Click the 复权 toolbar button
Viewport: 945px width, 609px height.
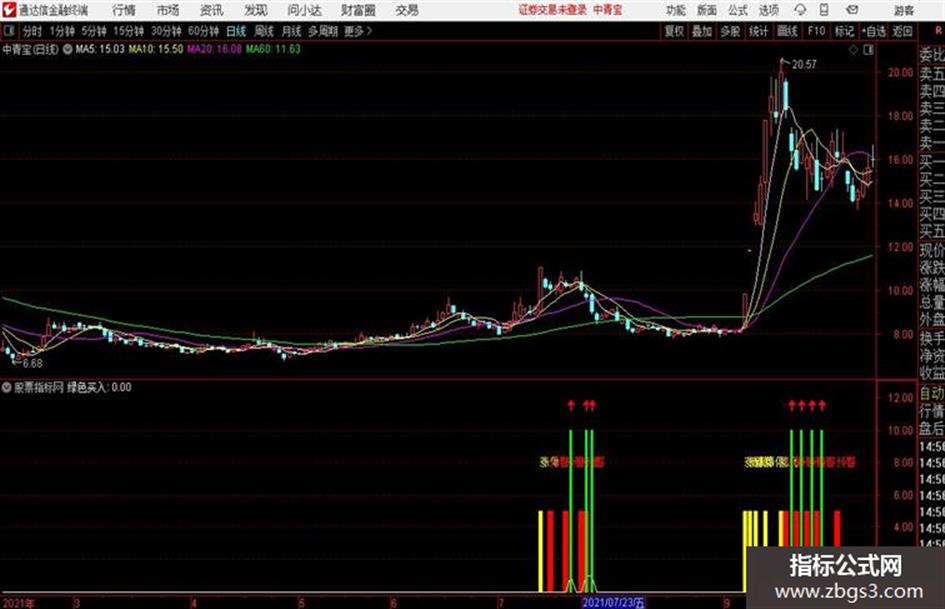tap(674, 31)
